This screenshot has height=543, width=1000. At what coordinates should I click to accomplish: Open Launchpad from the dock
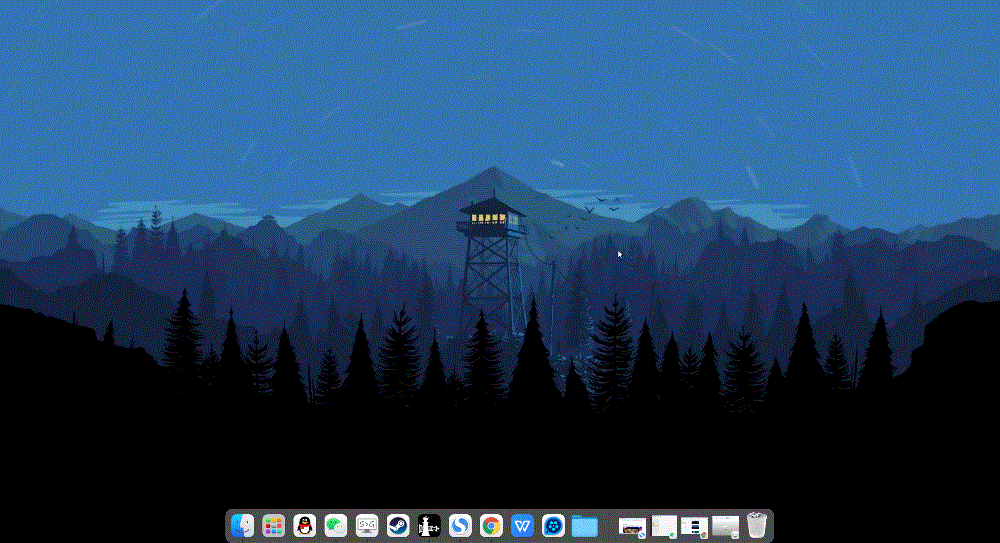pyautogui.click(x=274, y=526)
